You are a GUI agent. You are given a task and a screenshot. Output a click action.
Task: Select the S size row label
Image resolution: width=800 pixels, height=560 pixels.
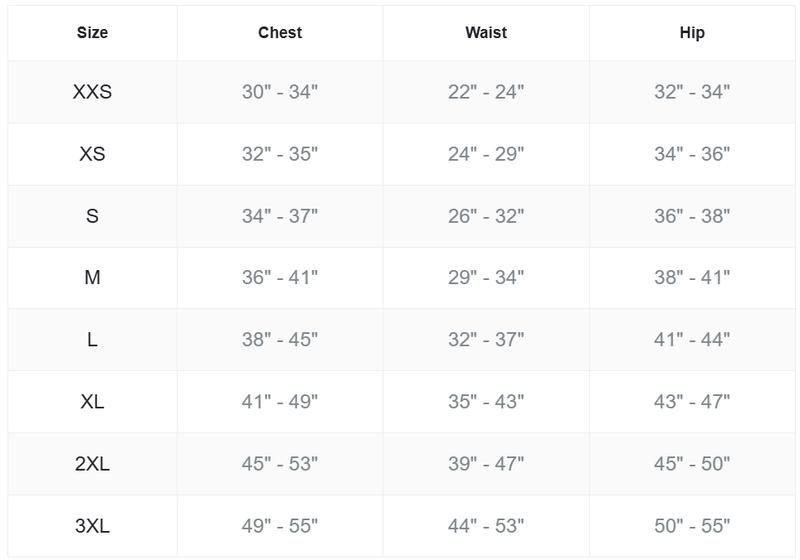(x=92, y=216)
